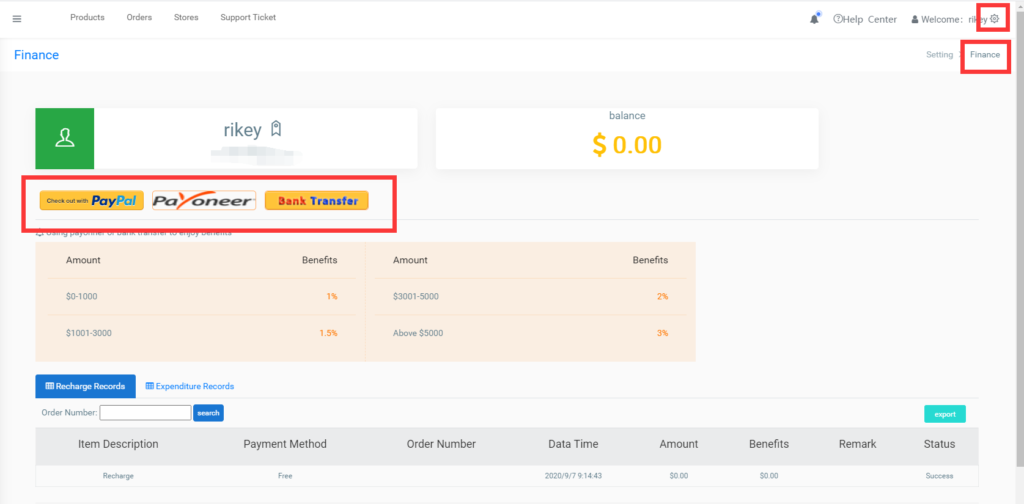Click the Order Number column header

pos(441,444)
